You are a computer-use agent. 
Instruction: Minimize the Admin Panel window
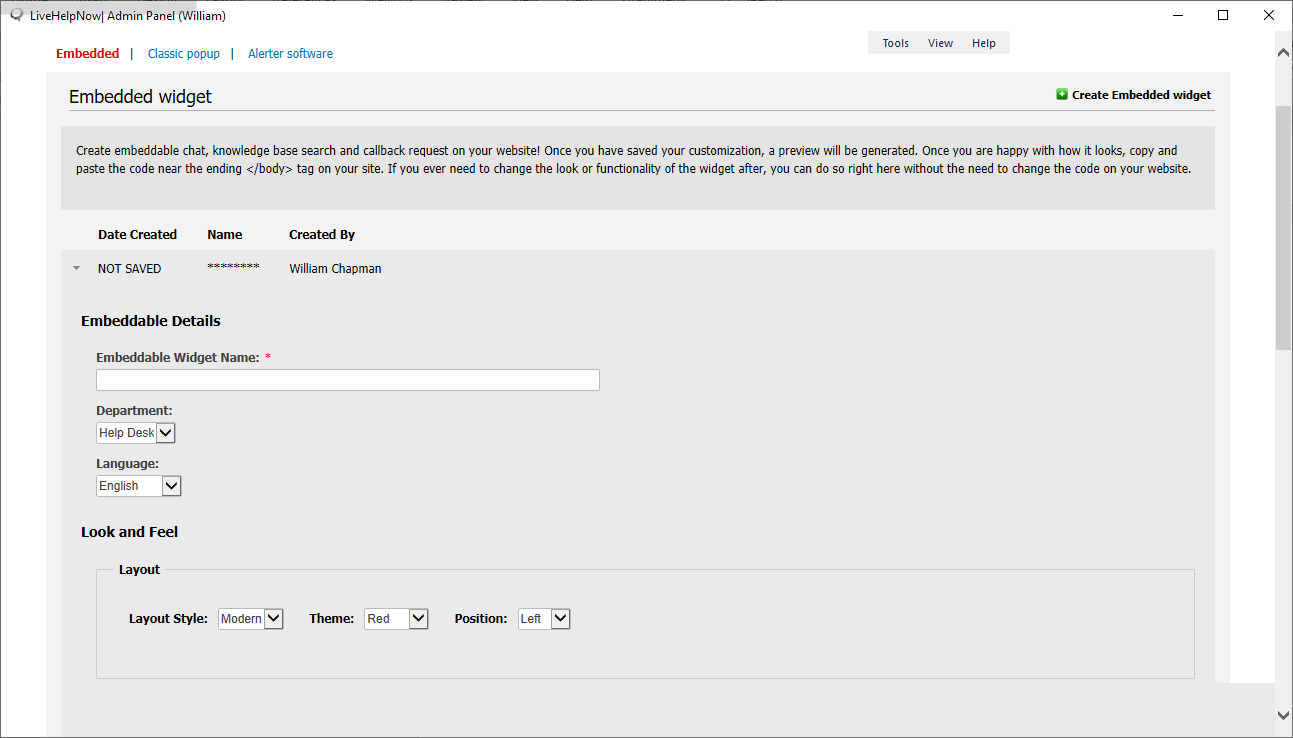(x=1177, y=15)
